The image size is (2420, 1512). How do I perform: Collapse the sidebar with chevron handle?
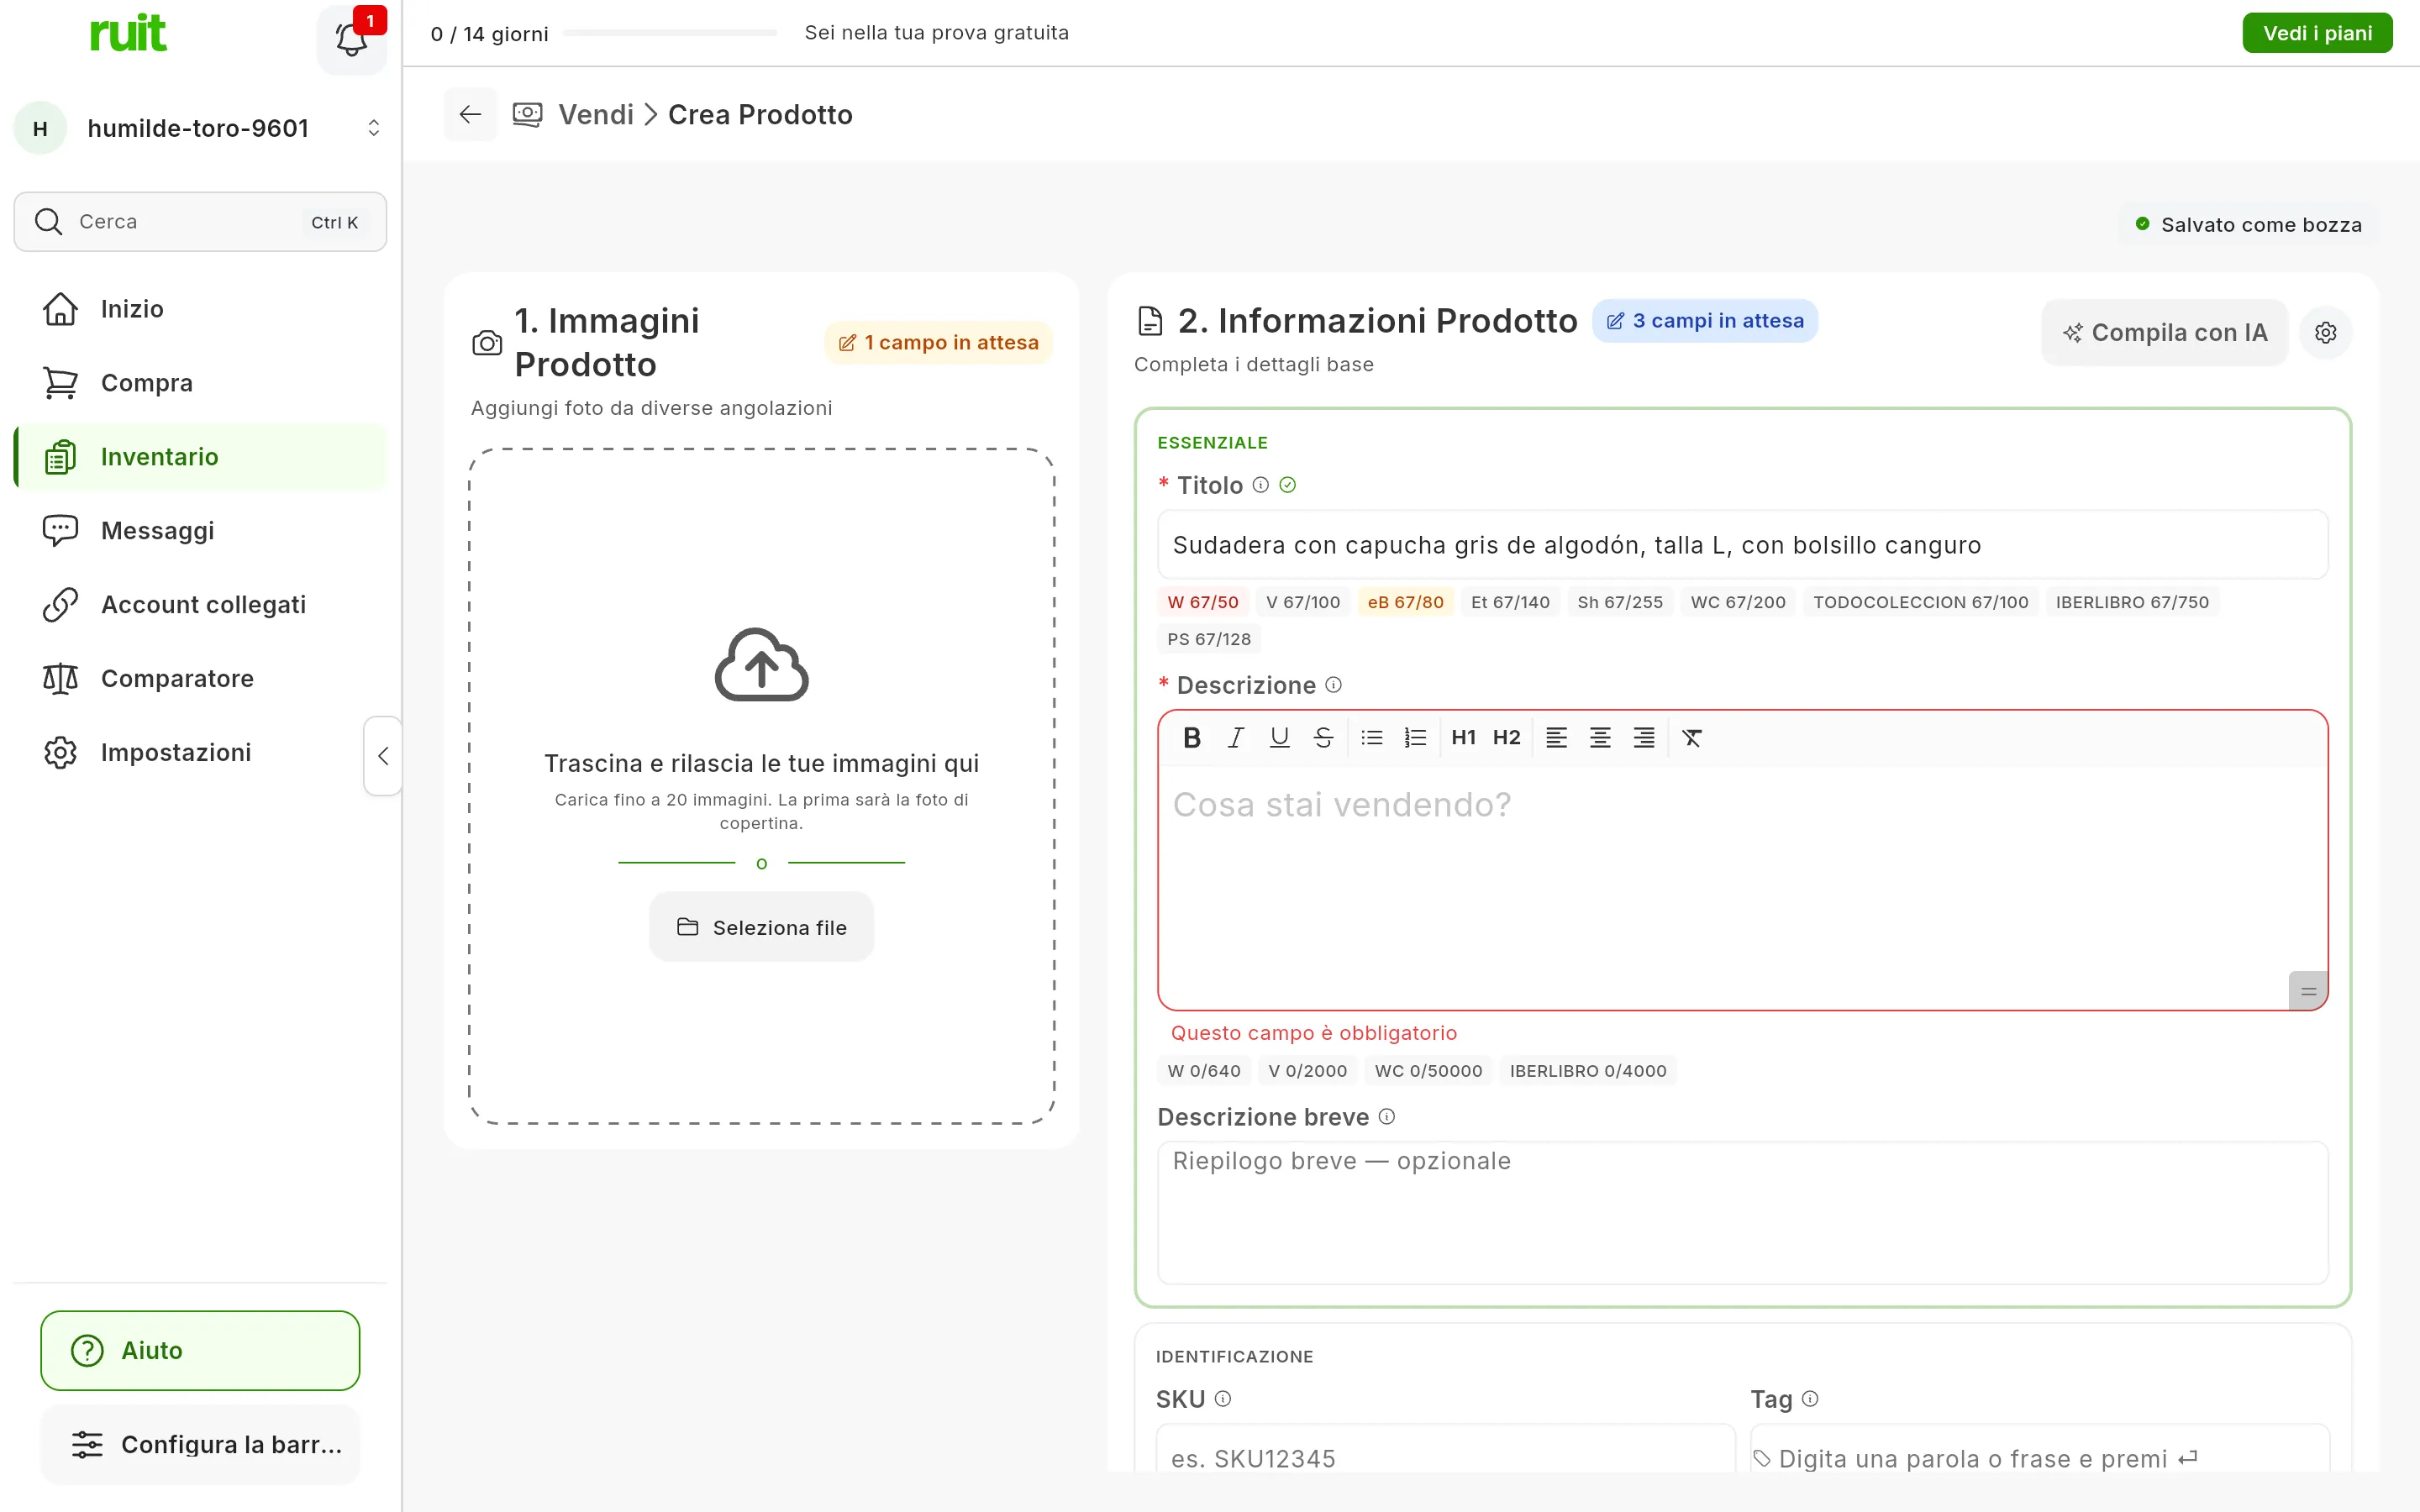point(383,756)
